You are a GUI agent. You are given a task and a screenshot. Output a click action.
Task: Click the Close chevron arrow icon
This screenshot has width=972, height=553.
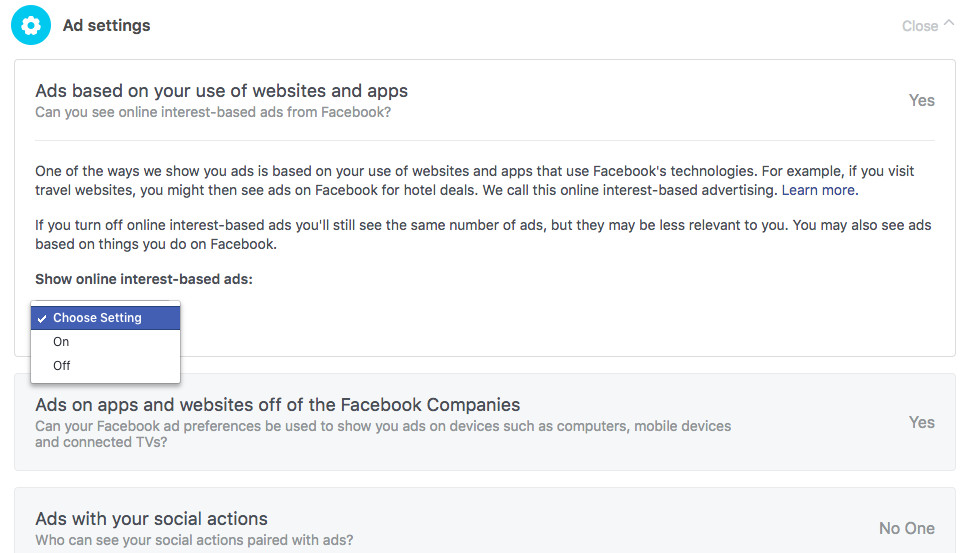tap(948, 24)
